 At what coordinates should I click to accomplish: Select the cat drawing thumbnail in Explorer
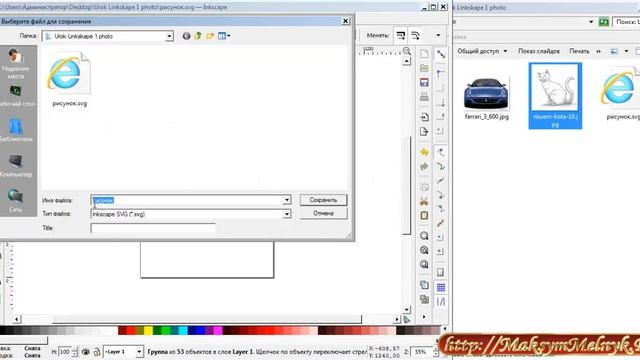coord(555,96)
